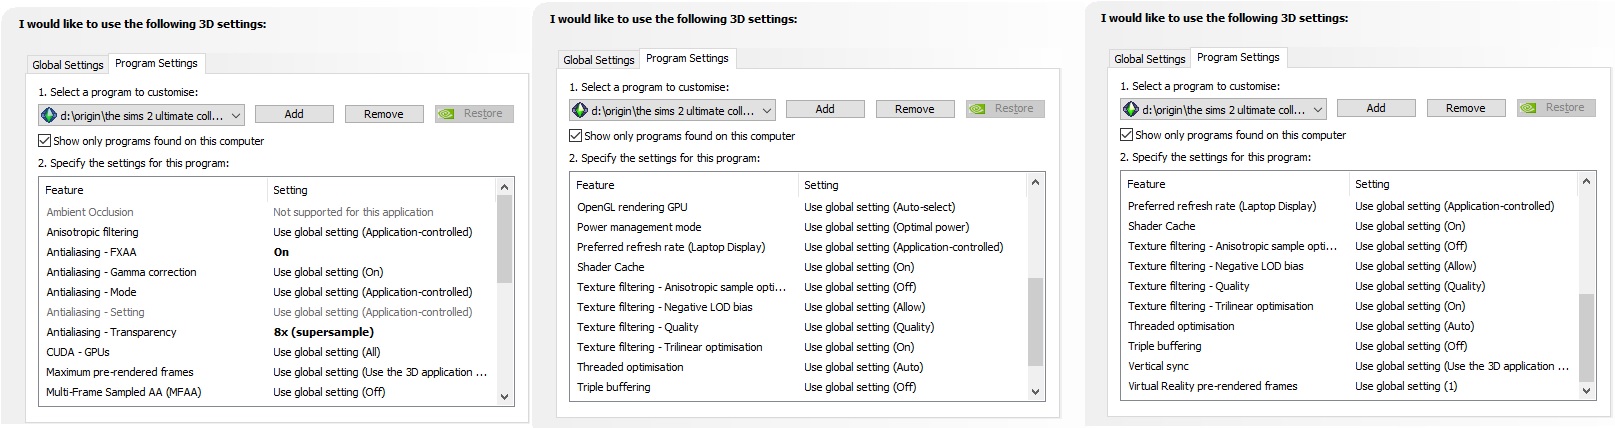Select the Vertical sync feature row
This screenshot has height=428, width=1615.
[x=1158, y=366]
